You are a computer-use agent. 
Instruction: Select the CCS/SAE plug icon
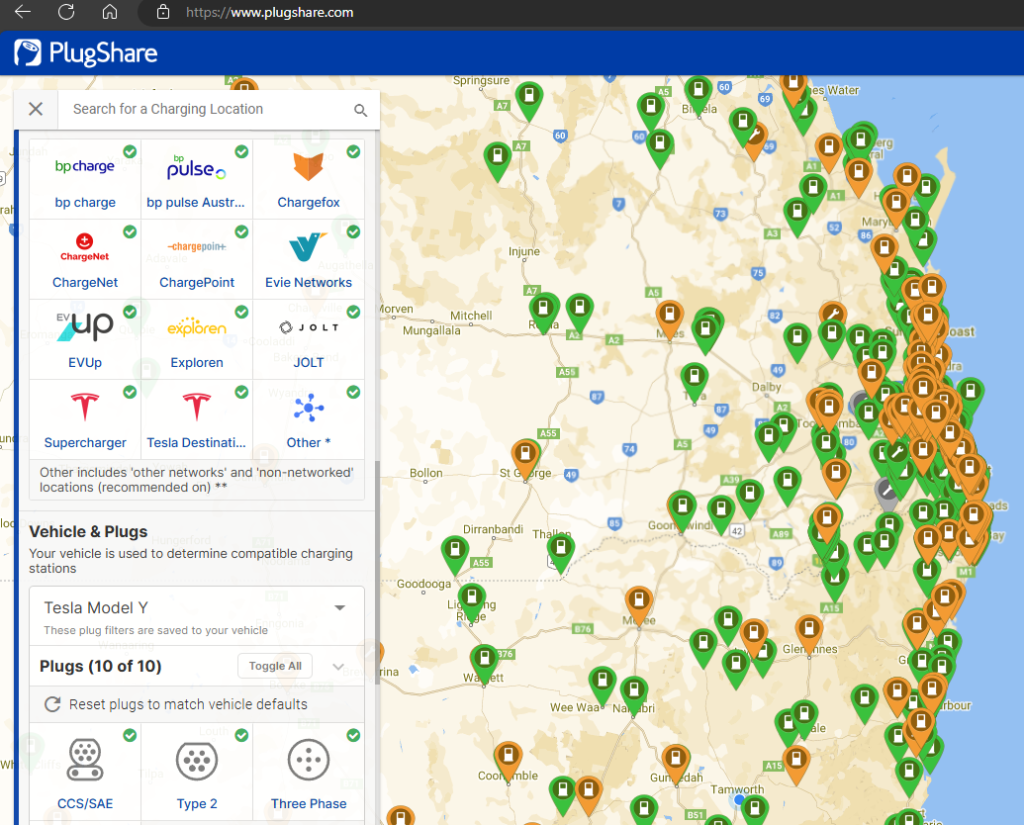click(x=85, y=760)
